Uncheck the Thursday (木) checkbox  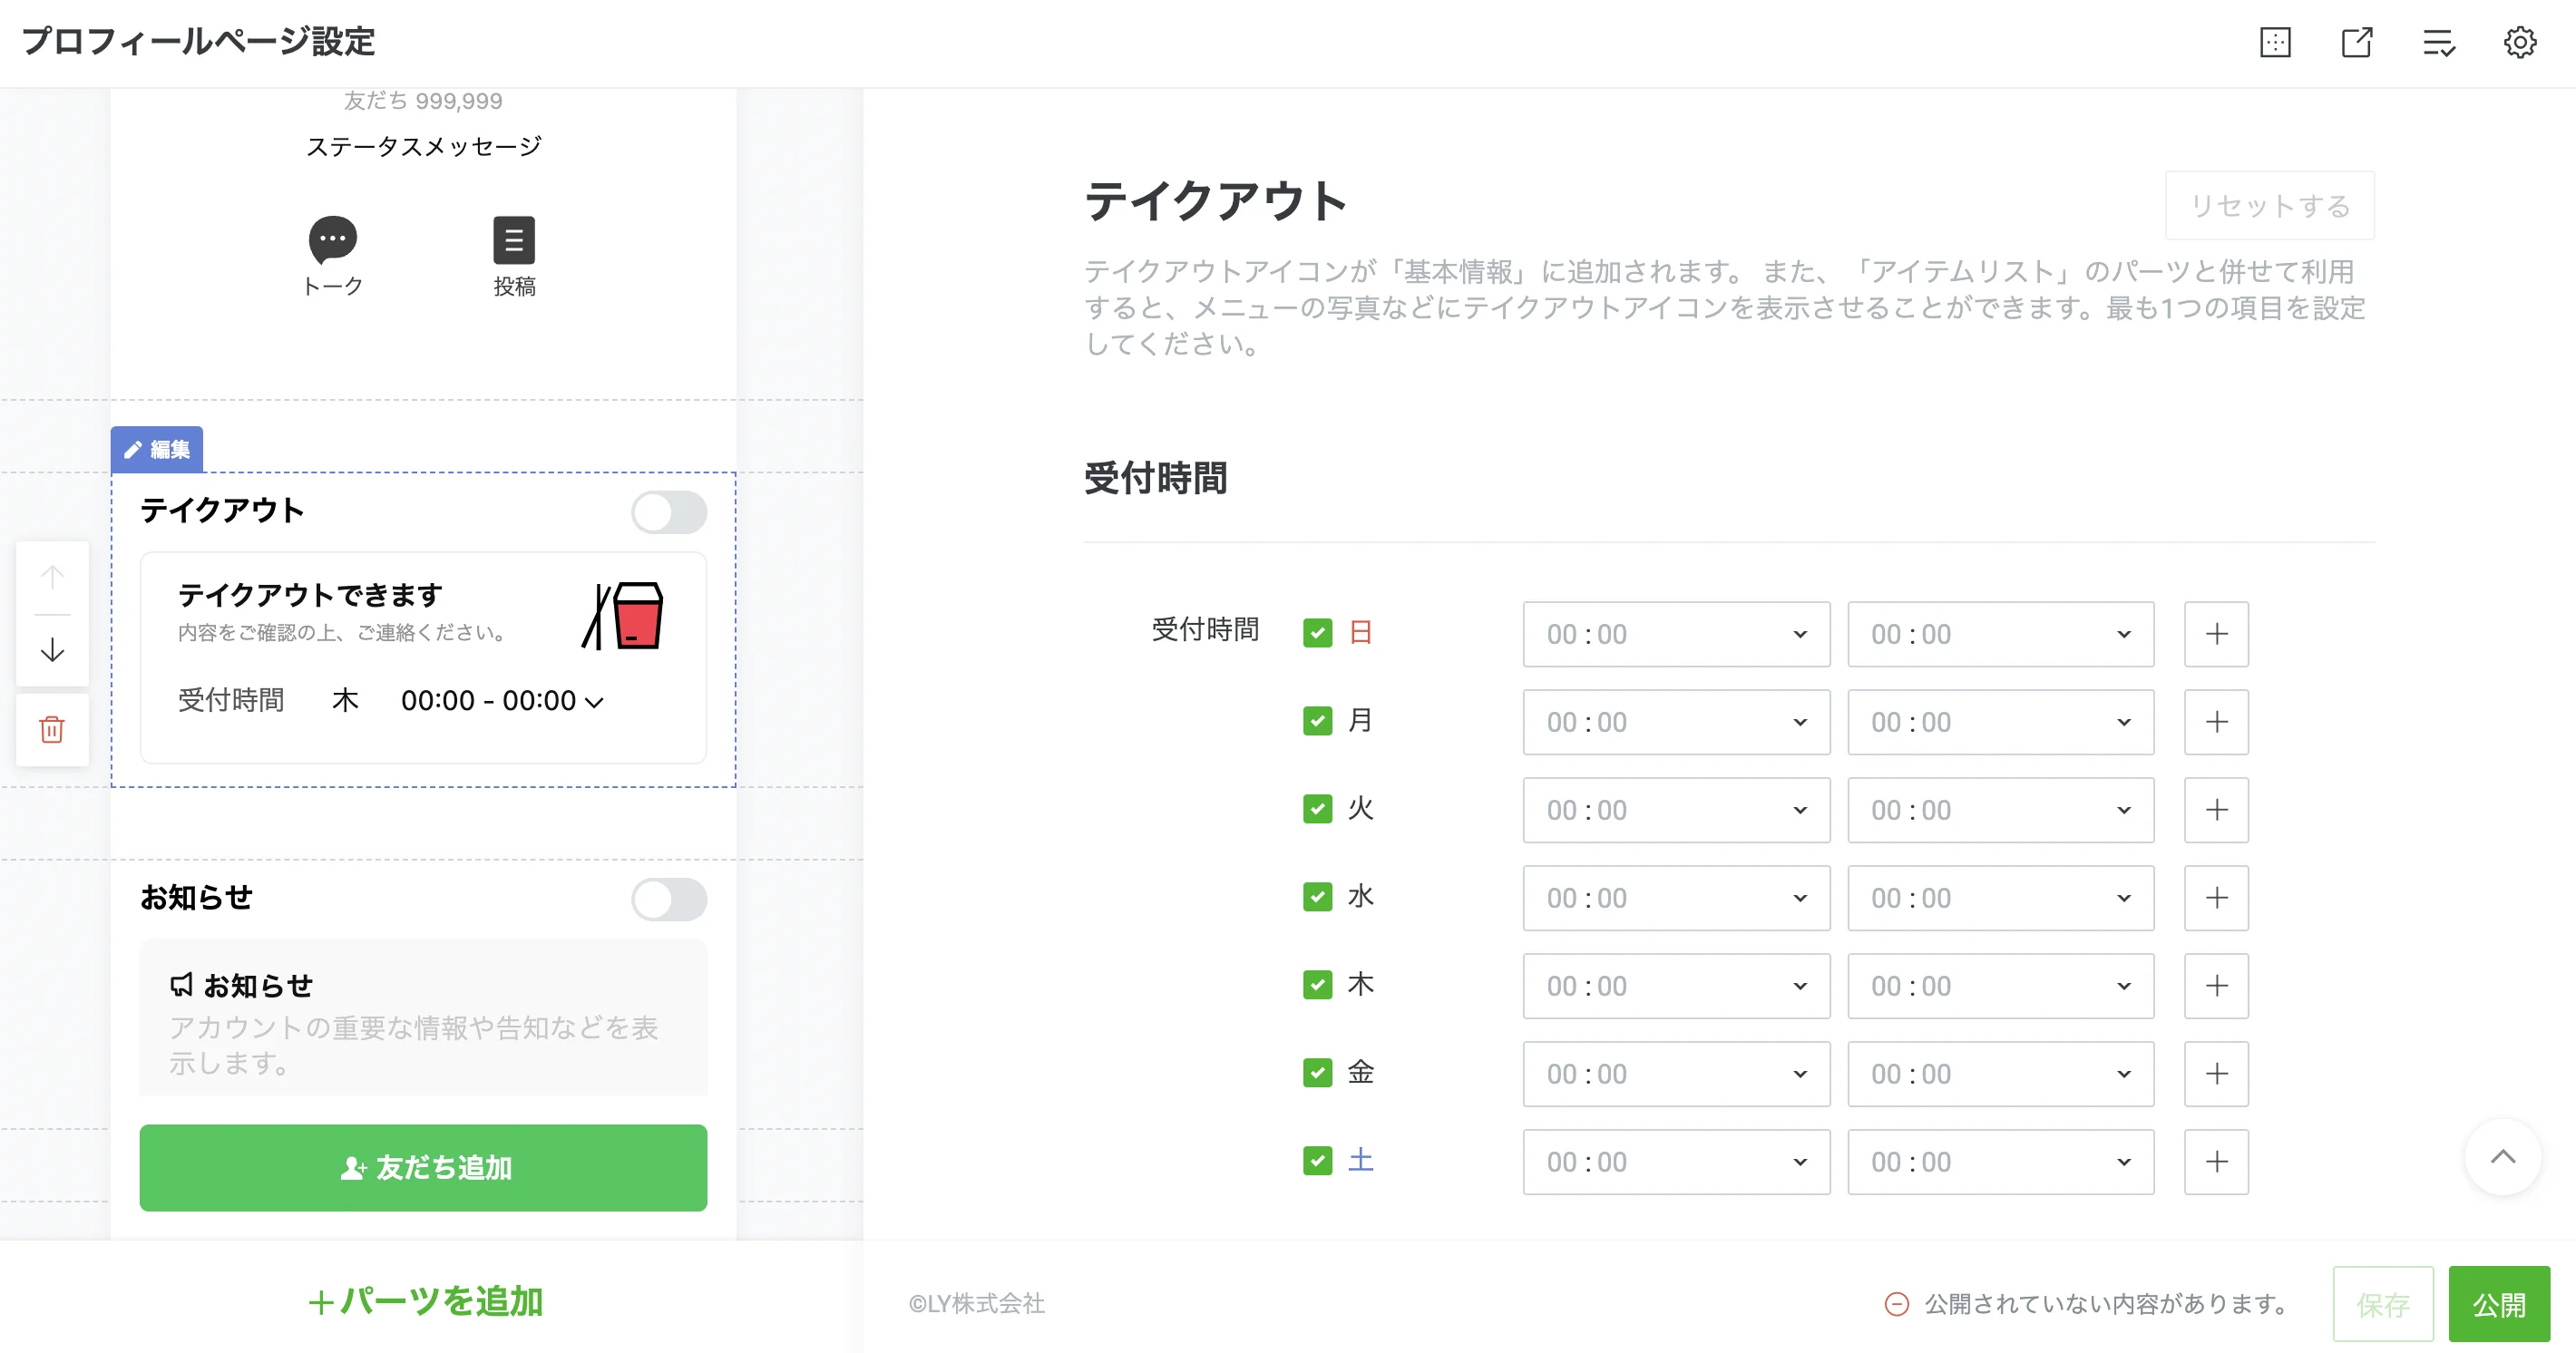(x=1317, y=985)
